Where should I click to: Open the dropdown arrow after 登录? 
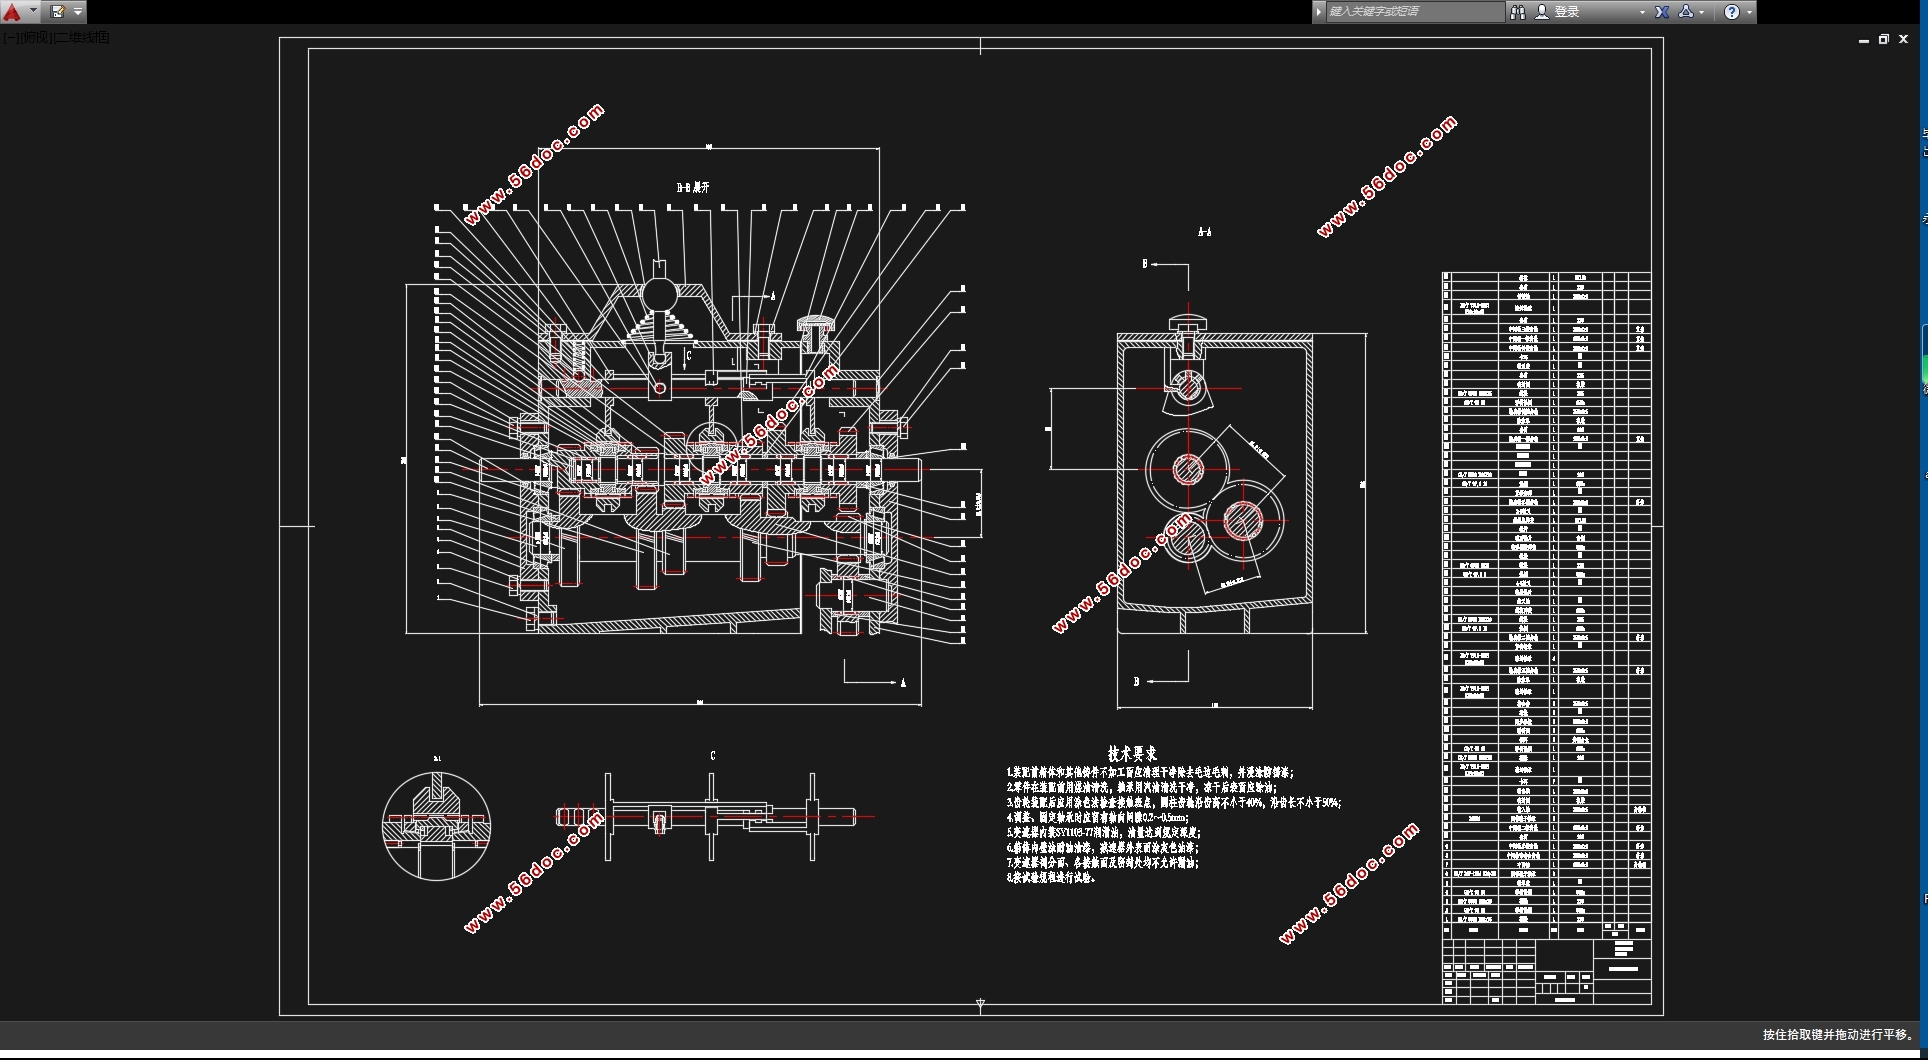pos(1641,12)
